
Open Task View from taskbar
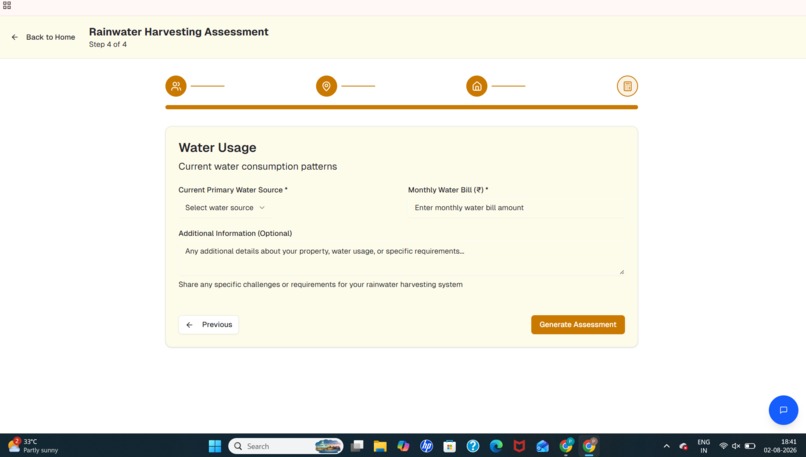coord(357,446)
